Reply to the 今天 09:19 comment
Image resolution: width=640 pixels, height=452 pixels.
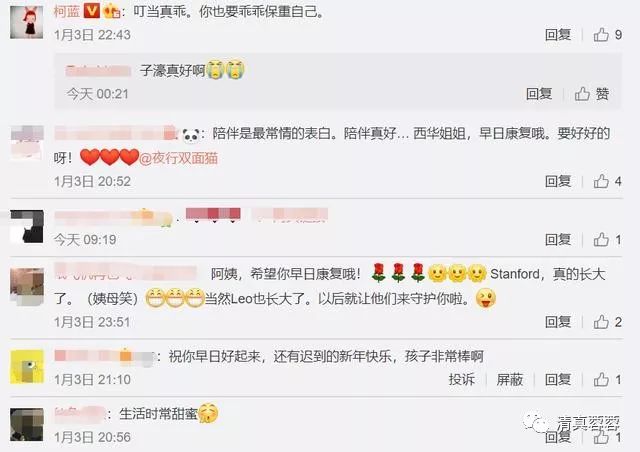[x=558, y=240]
